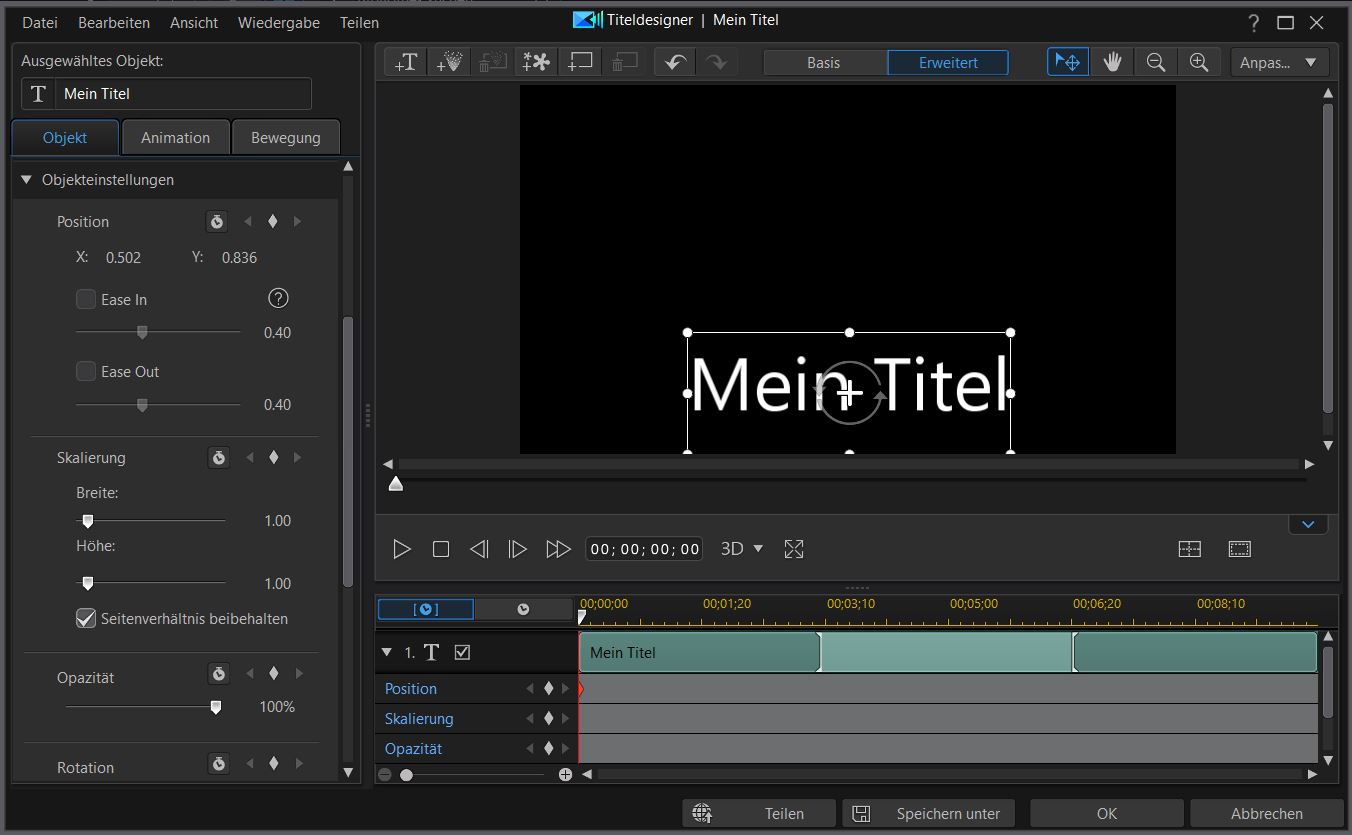Switch to the Animation tab

click(x=175, y=138)
